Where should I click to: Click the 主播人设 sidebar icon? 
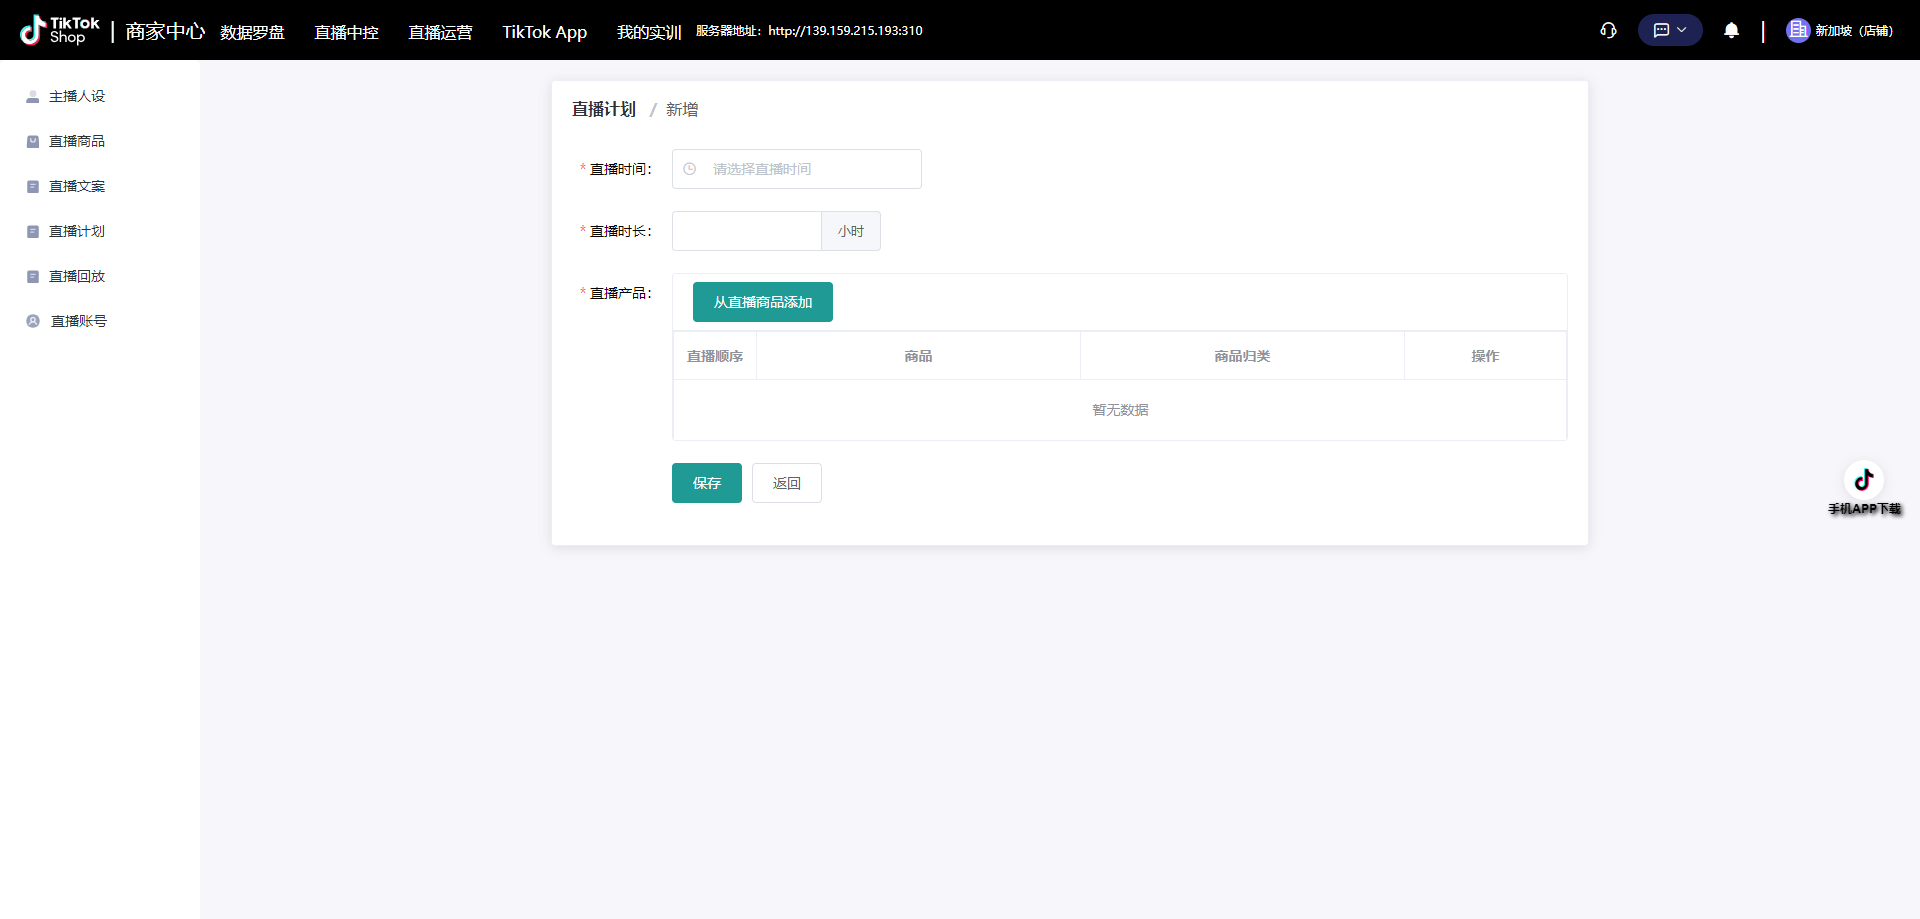33,97
